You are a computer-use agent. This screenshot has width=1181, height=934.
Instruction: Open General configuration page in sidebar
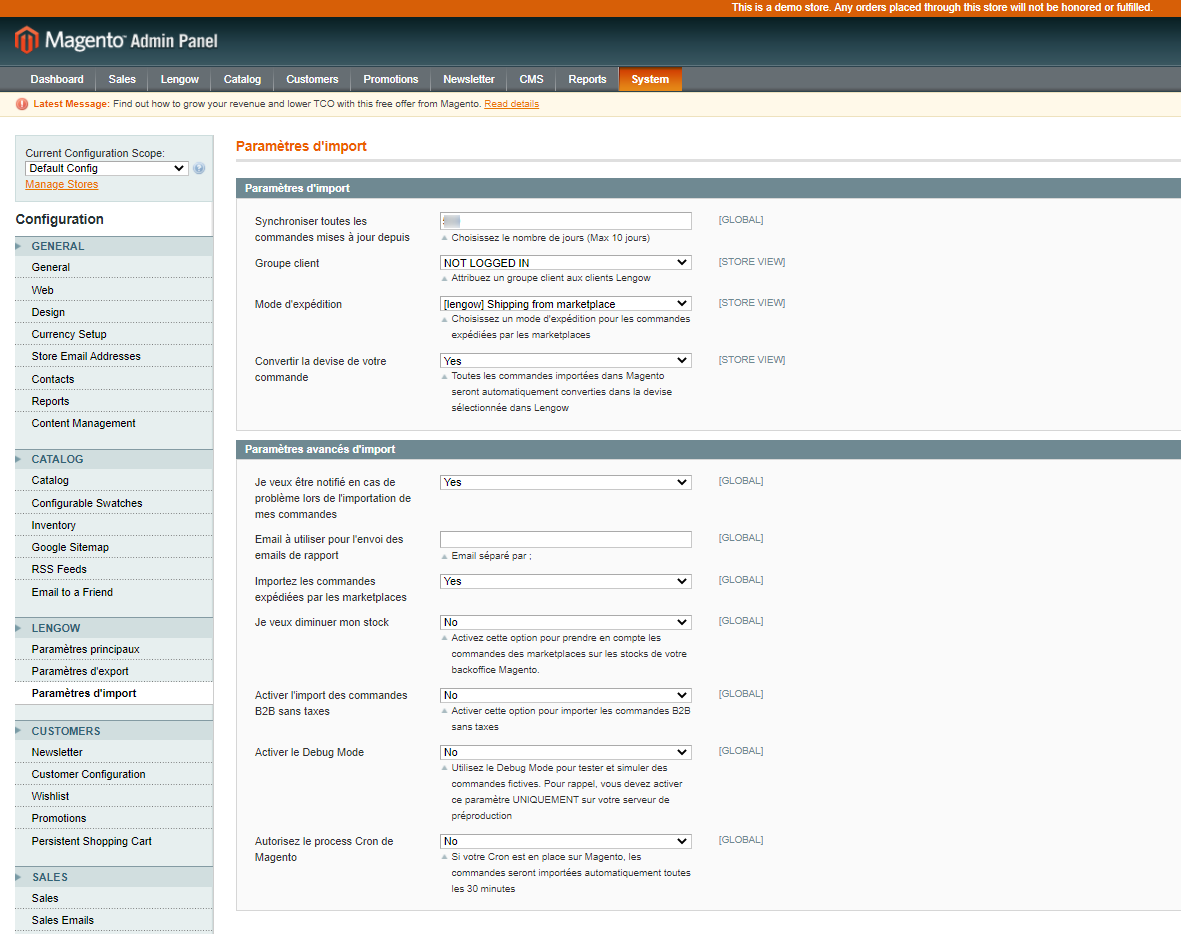click(x=114, y=267)
